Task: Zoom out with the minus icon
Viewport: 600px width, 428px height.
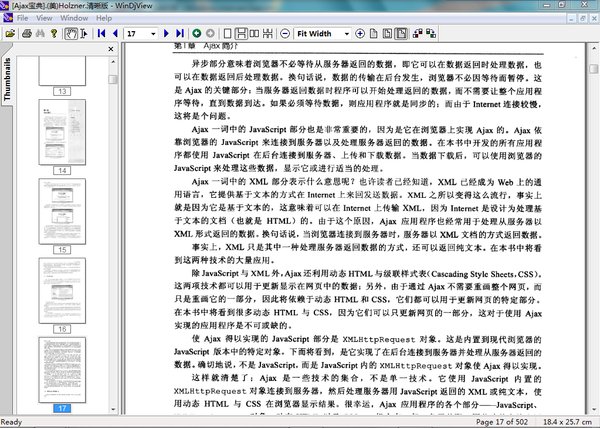Action: tap(285, 34)
